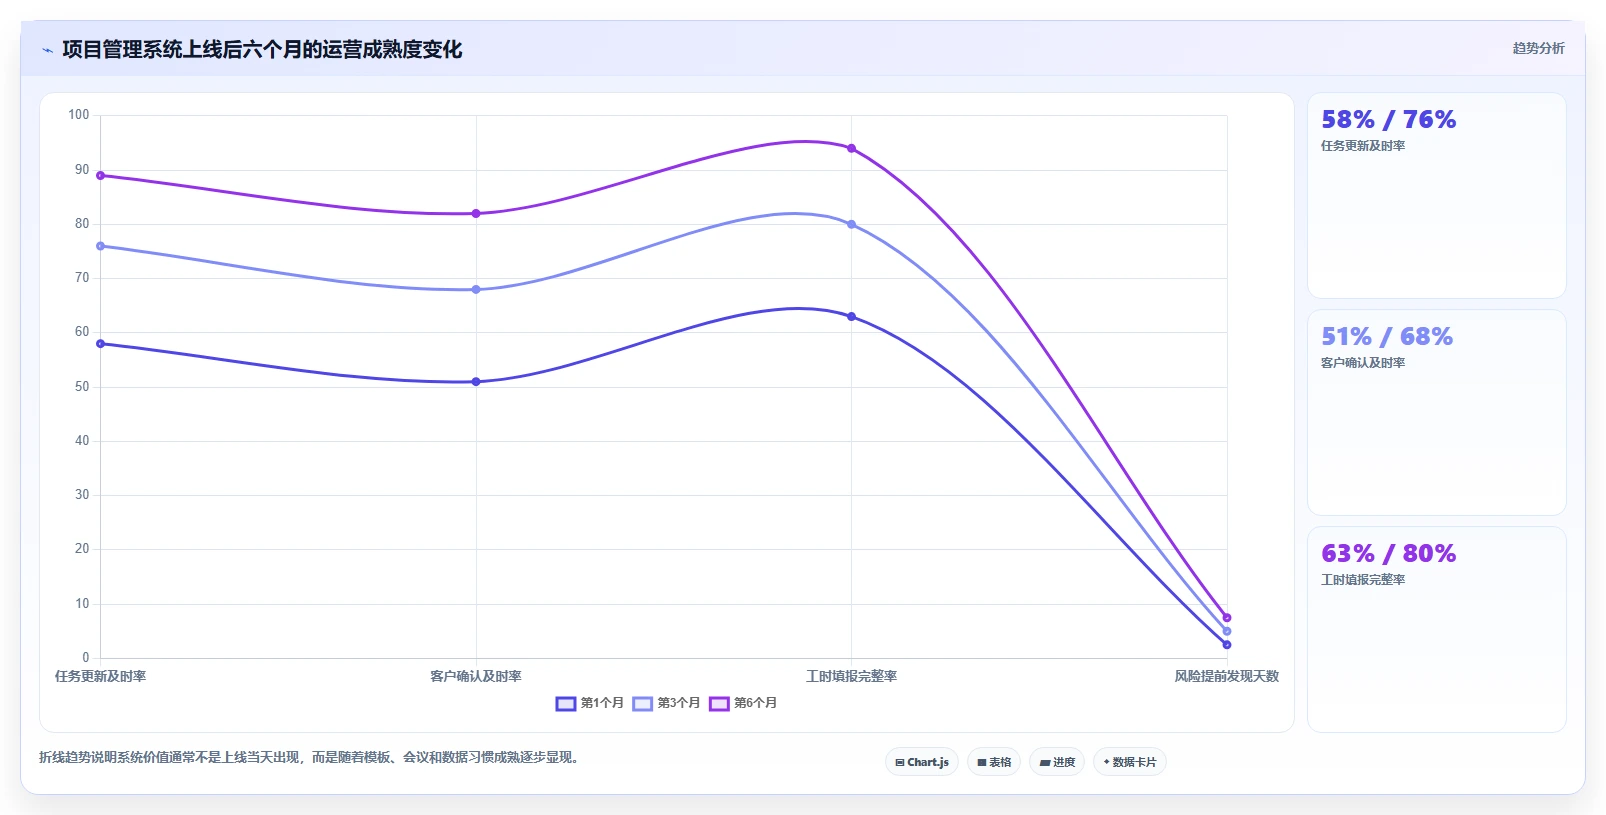Select the 第3个月 point at 客户确认及时率

pos(476,290)
